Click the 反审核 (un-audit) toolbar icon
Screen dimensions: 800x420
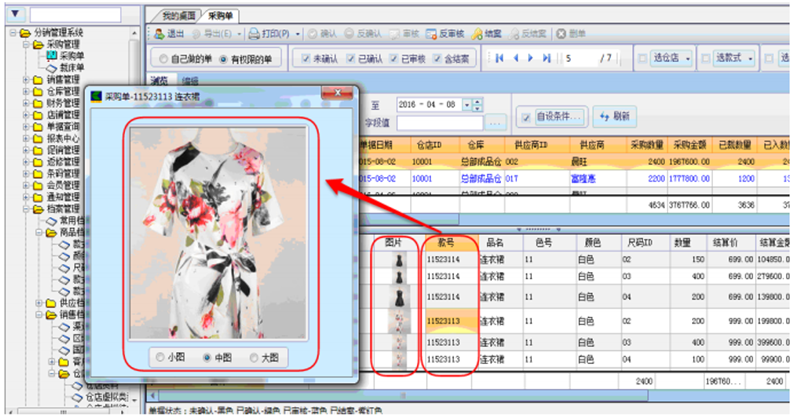click(431, 33)
